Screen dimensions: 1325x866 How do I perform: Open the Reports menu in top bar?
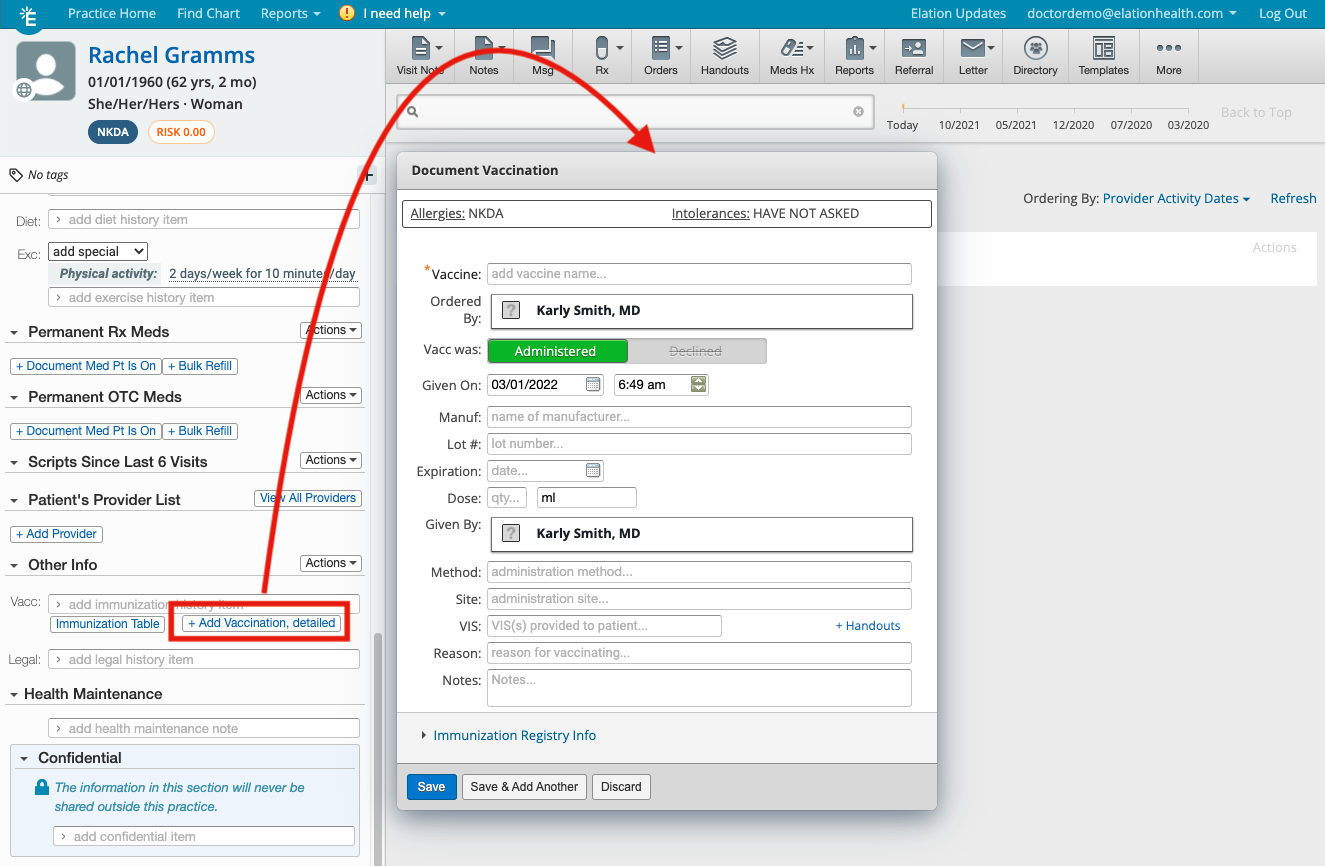pos(290,13)
